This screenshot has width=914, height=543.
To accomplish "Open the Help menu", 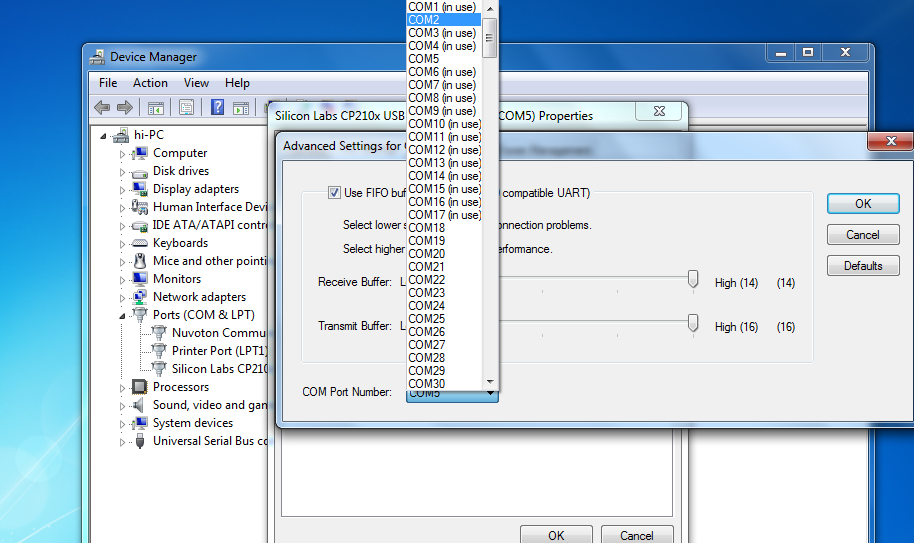I will coord(237,83).
